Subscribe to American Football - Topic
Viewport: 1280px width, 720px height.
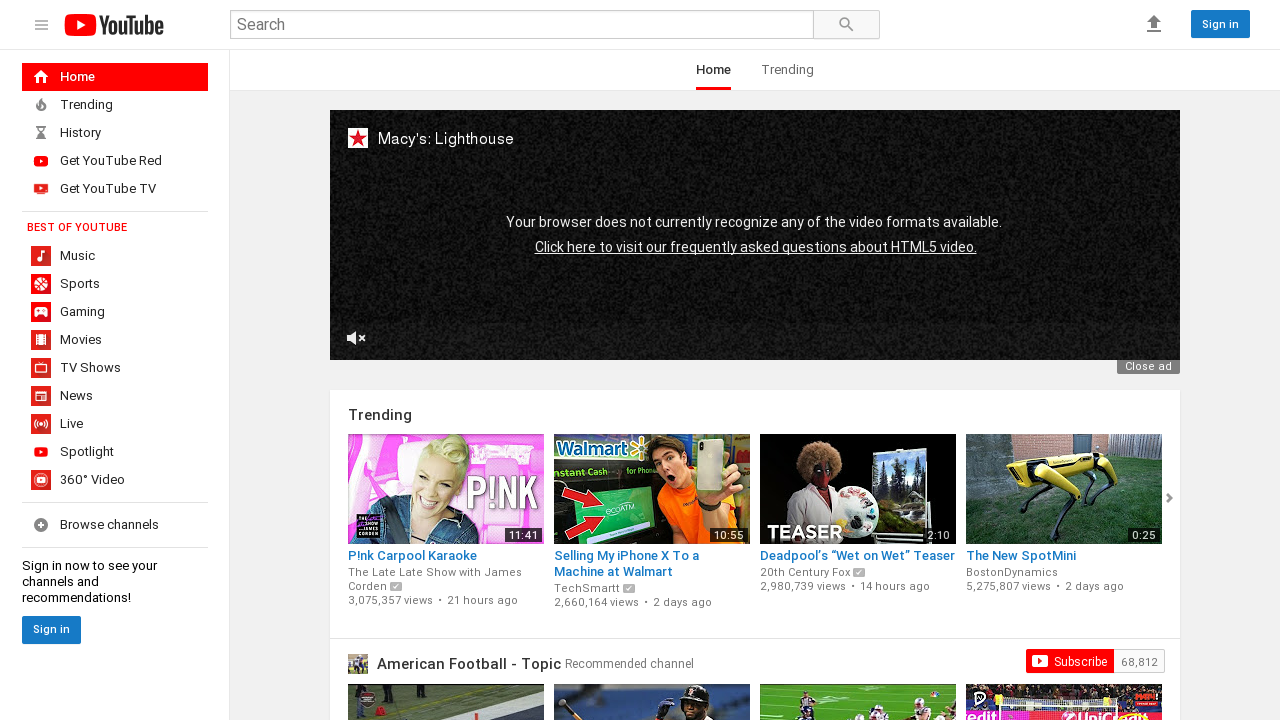[x=1069, y=661]
